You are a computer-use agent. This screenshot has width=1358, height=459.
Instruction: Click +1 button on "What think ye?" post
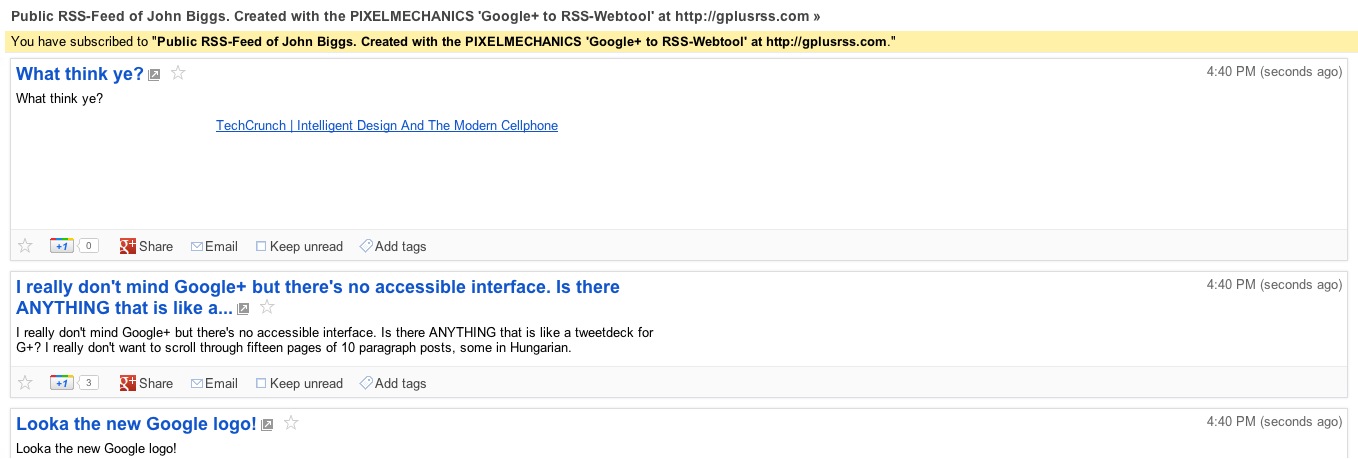pos(62,246)
